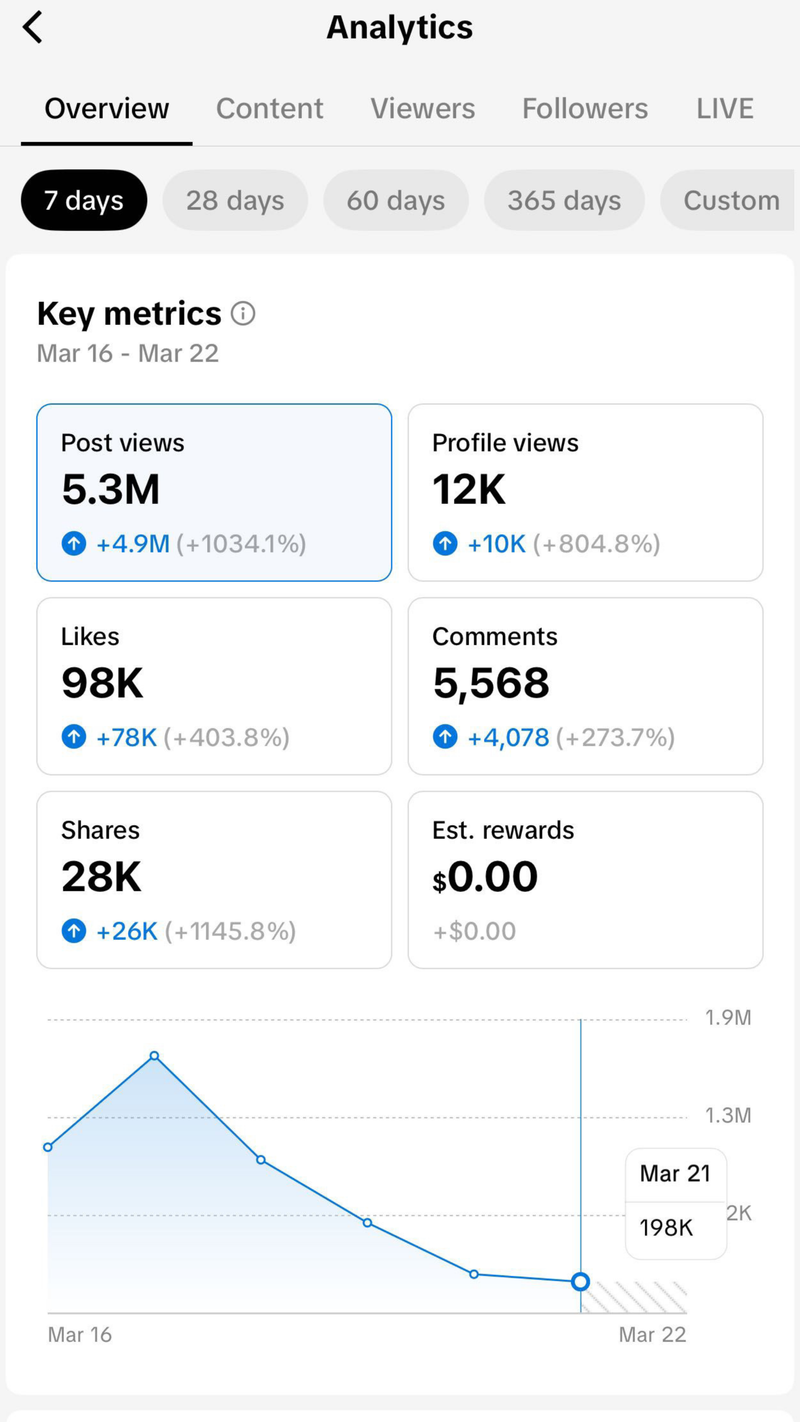800x1422 pixels.
Task: Go to the Followers tab
Action: (584, 108)
